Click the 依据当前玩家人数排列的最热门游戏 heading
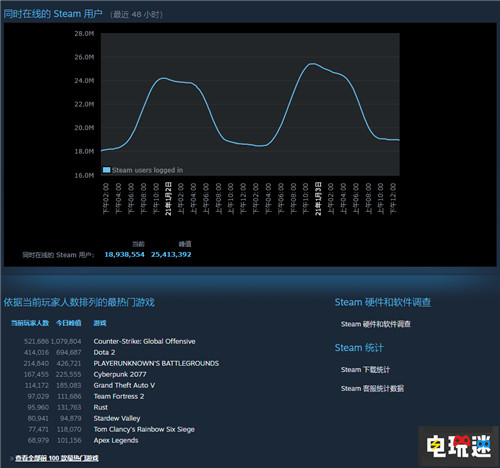Screen dimensions: 500x468 tap(79, 302)
